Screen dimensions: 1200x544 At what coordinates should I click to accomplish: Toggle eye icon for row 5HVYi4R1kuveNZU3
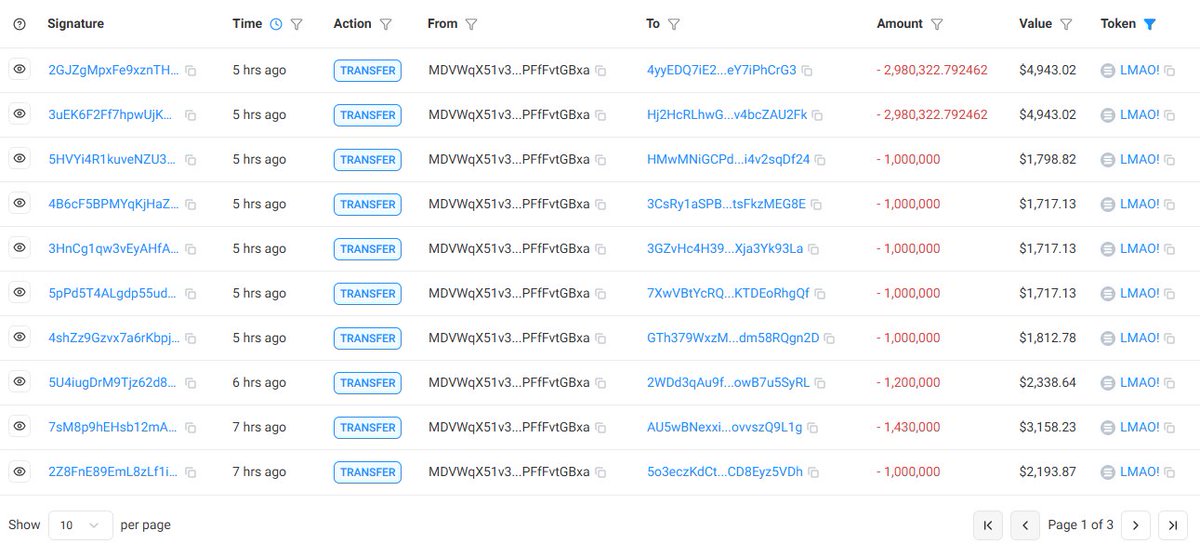click(19, 158)
